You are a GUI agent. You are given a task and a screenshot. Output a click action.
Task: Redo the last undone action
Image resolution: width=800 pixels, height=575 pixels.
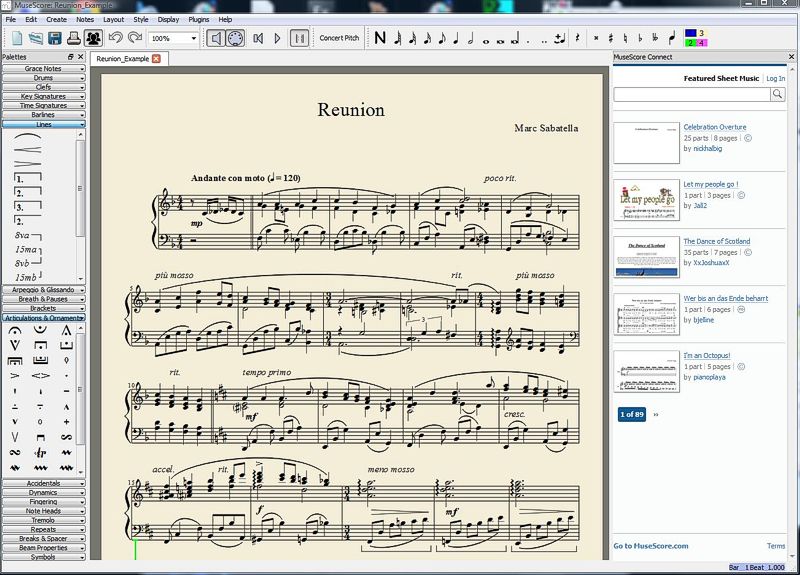pos(135,38)
